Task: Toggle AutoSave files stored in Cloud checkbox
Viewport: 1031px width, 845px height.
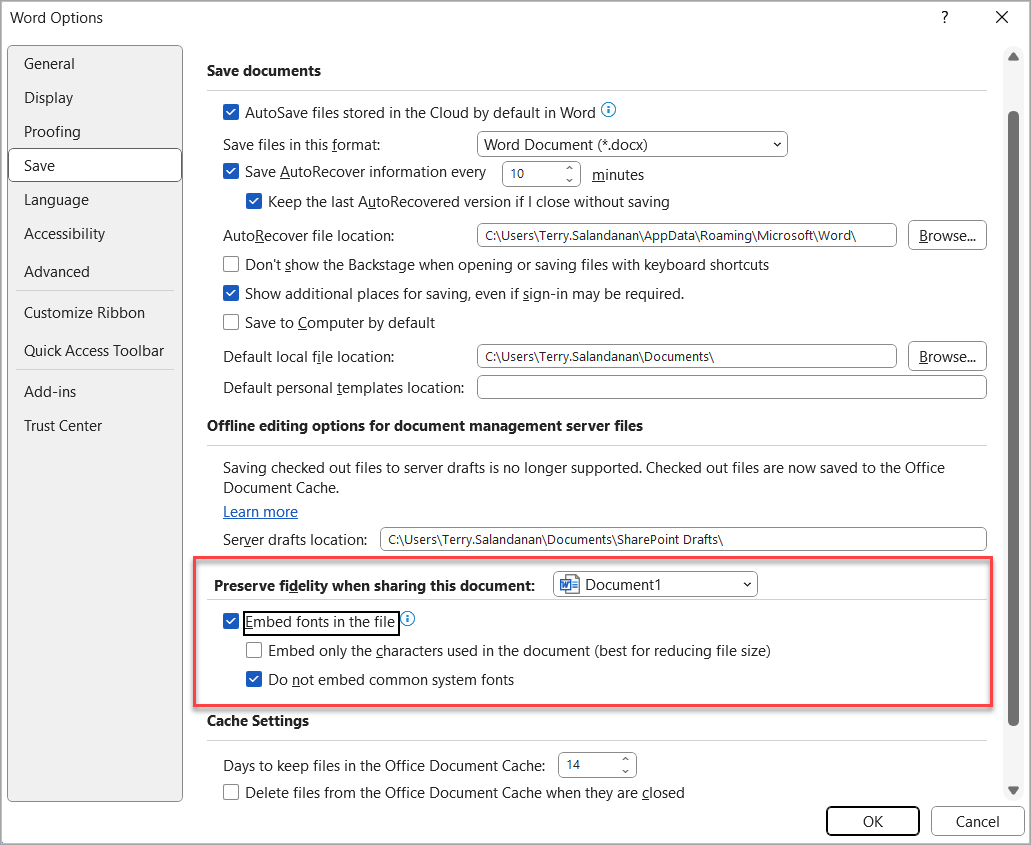Action: (231, 112)
